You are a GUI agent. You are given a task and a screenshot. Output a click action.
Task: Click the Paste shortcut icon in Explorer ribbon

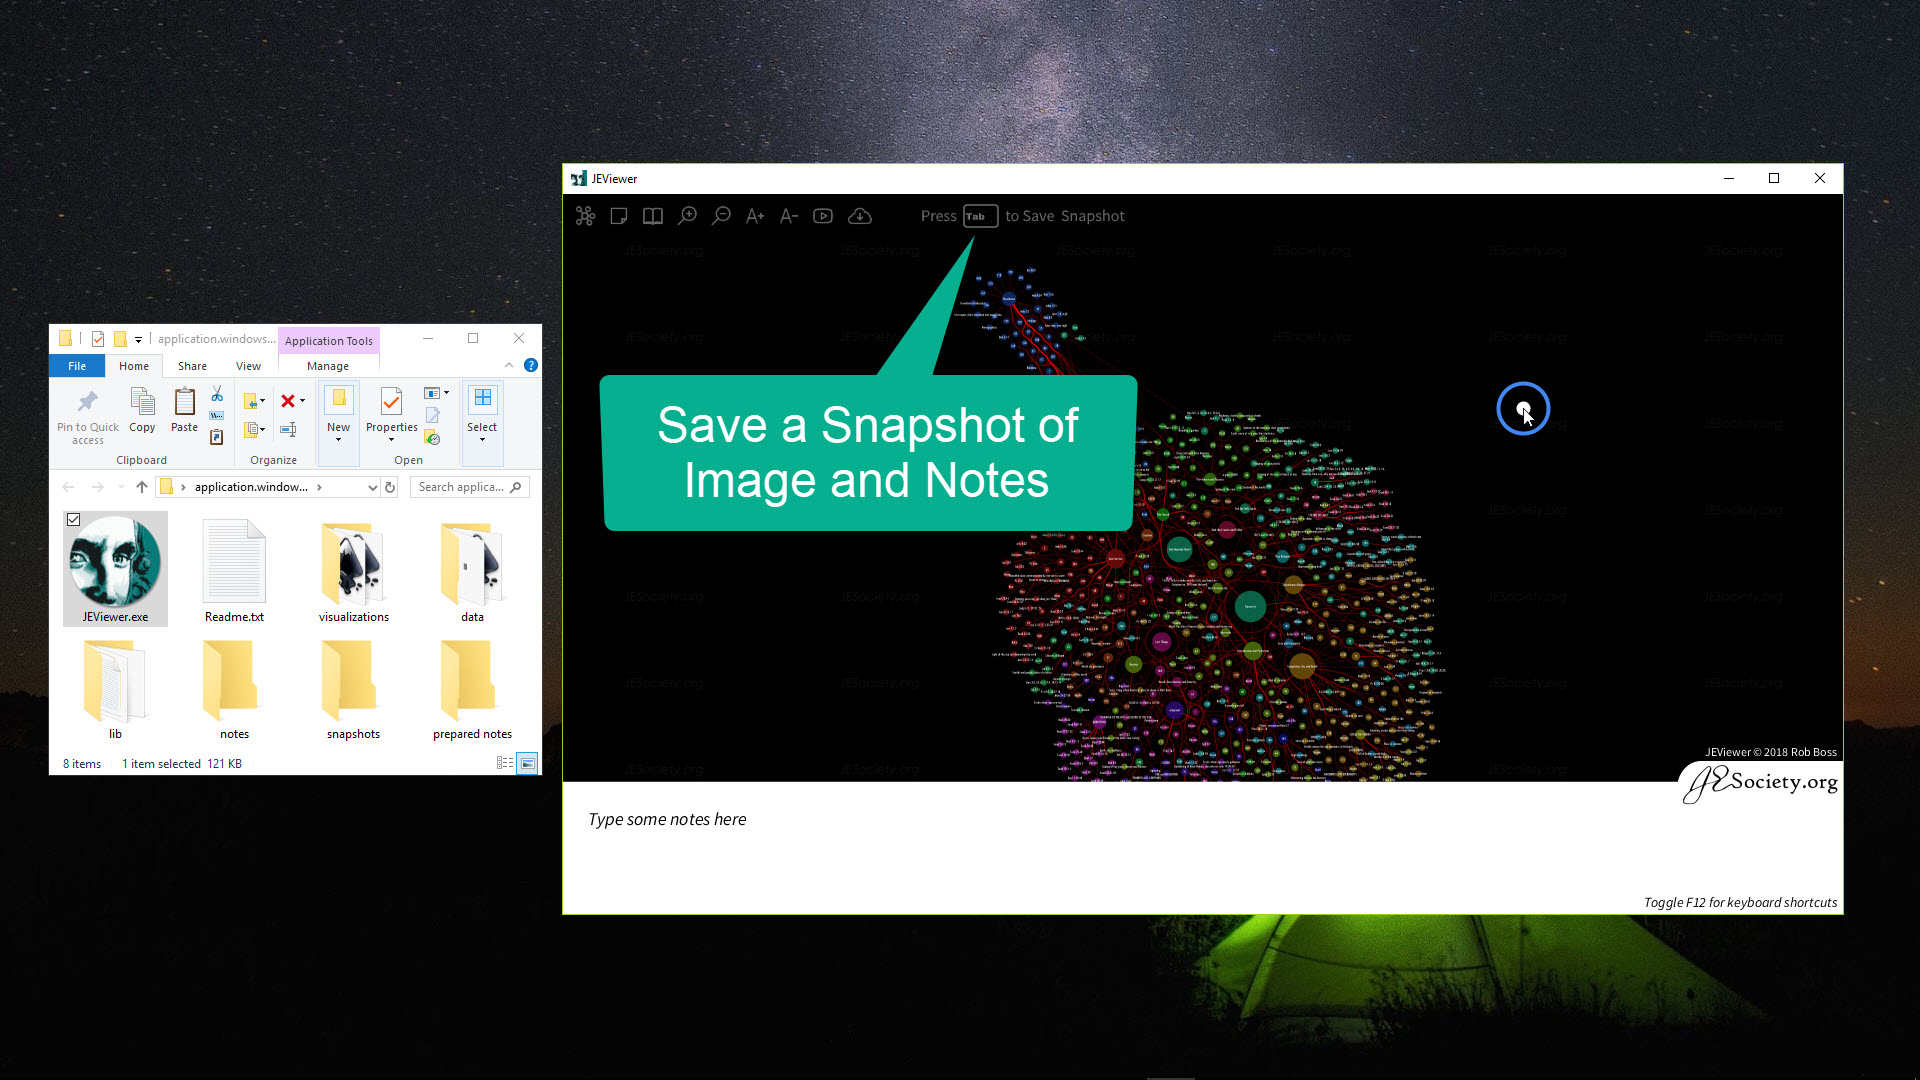217,437
